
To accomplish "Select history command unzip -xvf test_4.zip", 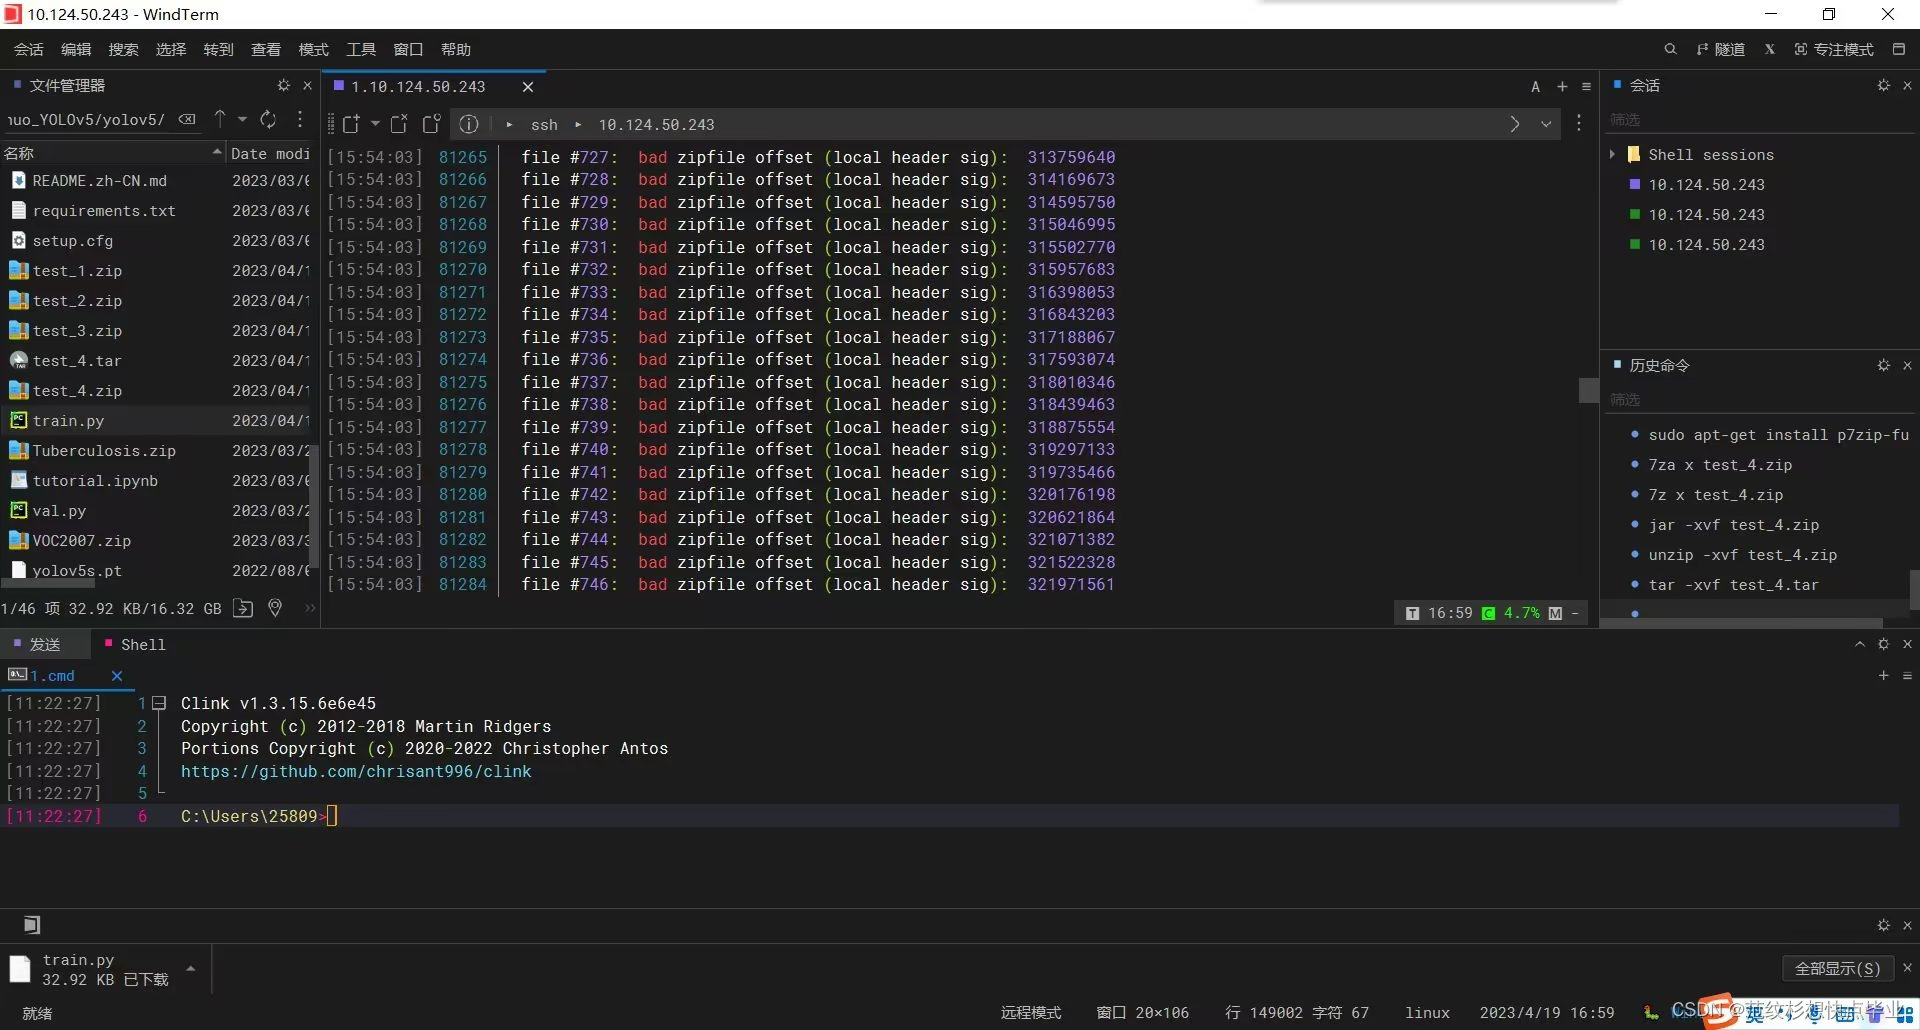I will tap(1742, 555).
